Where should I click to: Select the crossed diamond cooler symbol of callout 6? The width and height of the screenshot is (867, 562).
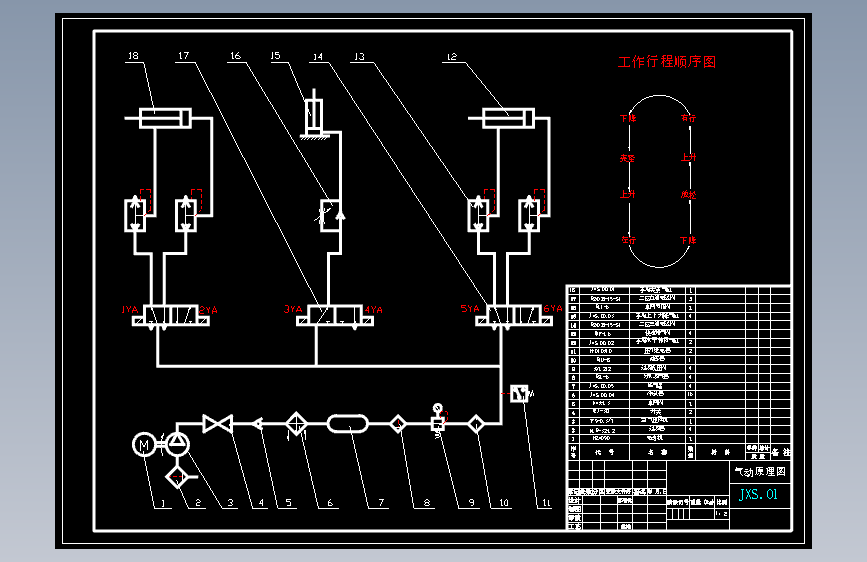click(x=296, y=424)
